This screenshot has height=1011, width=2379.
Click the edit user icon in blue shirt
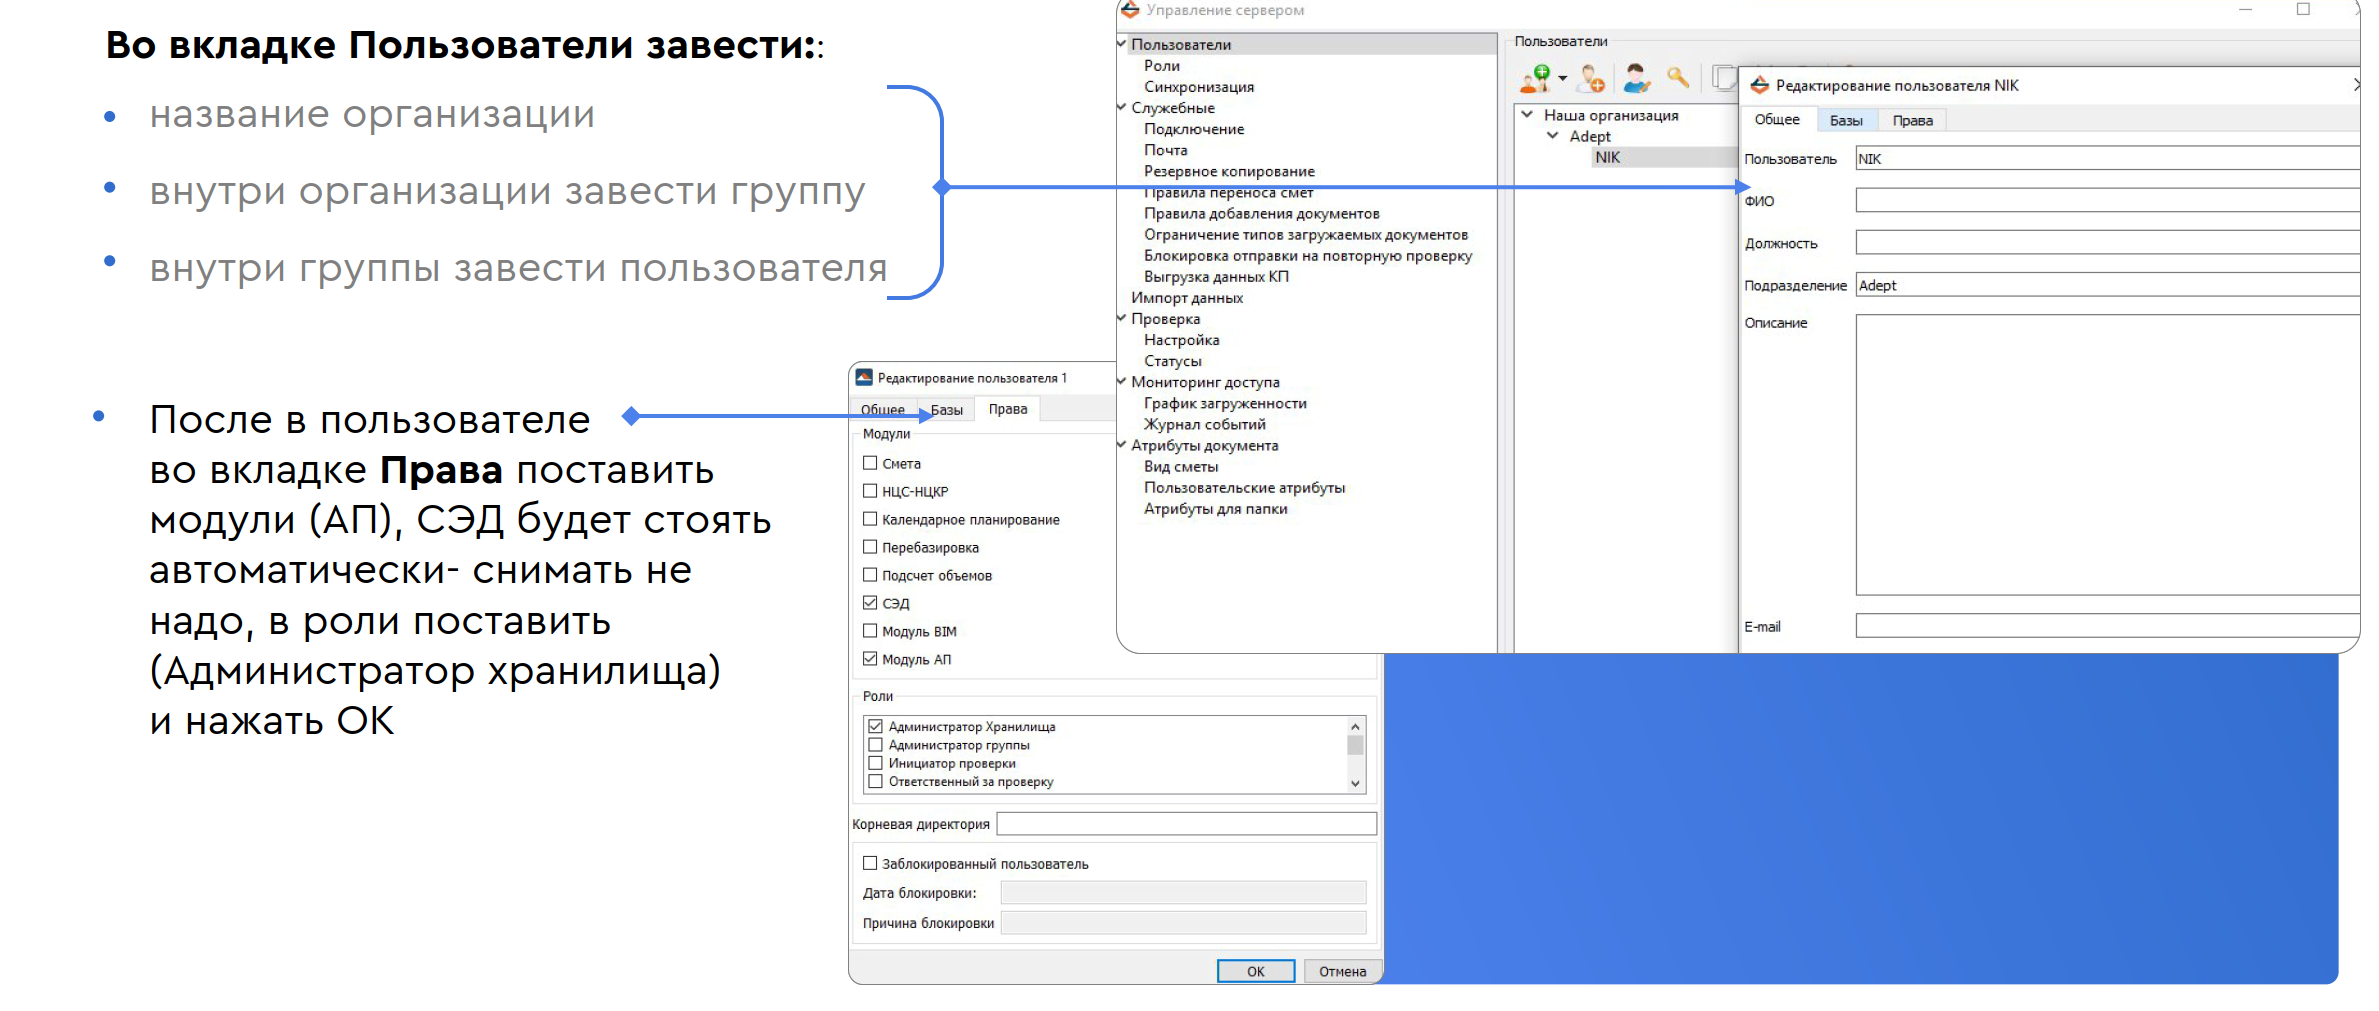pos(1637,78)
